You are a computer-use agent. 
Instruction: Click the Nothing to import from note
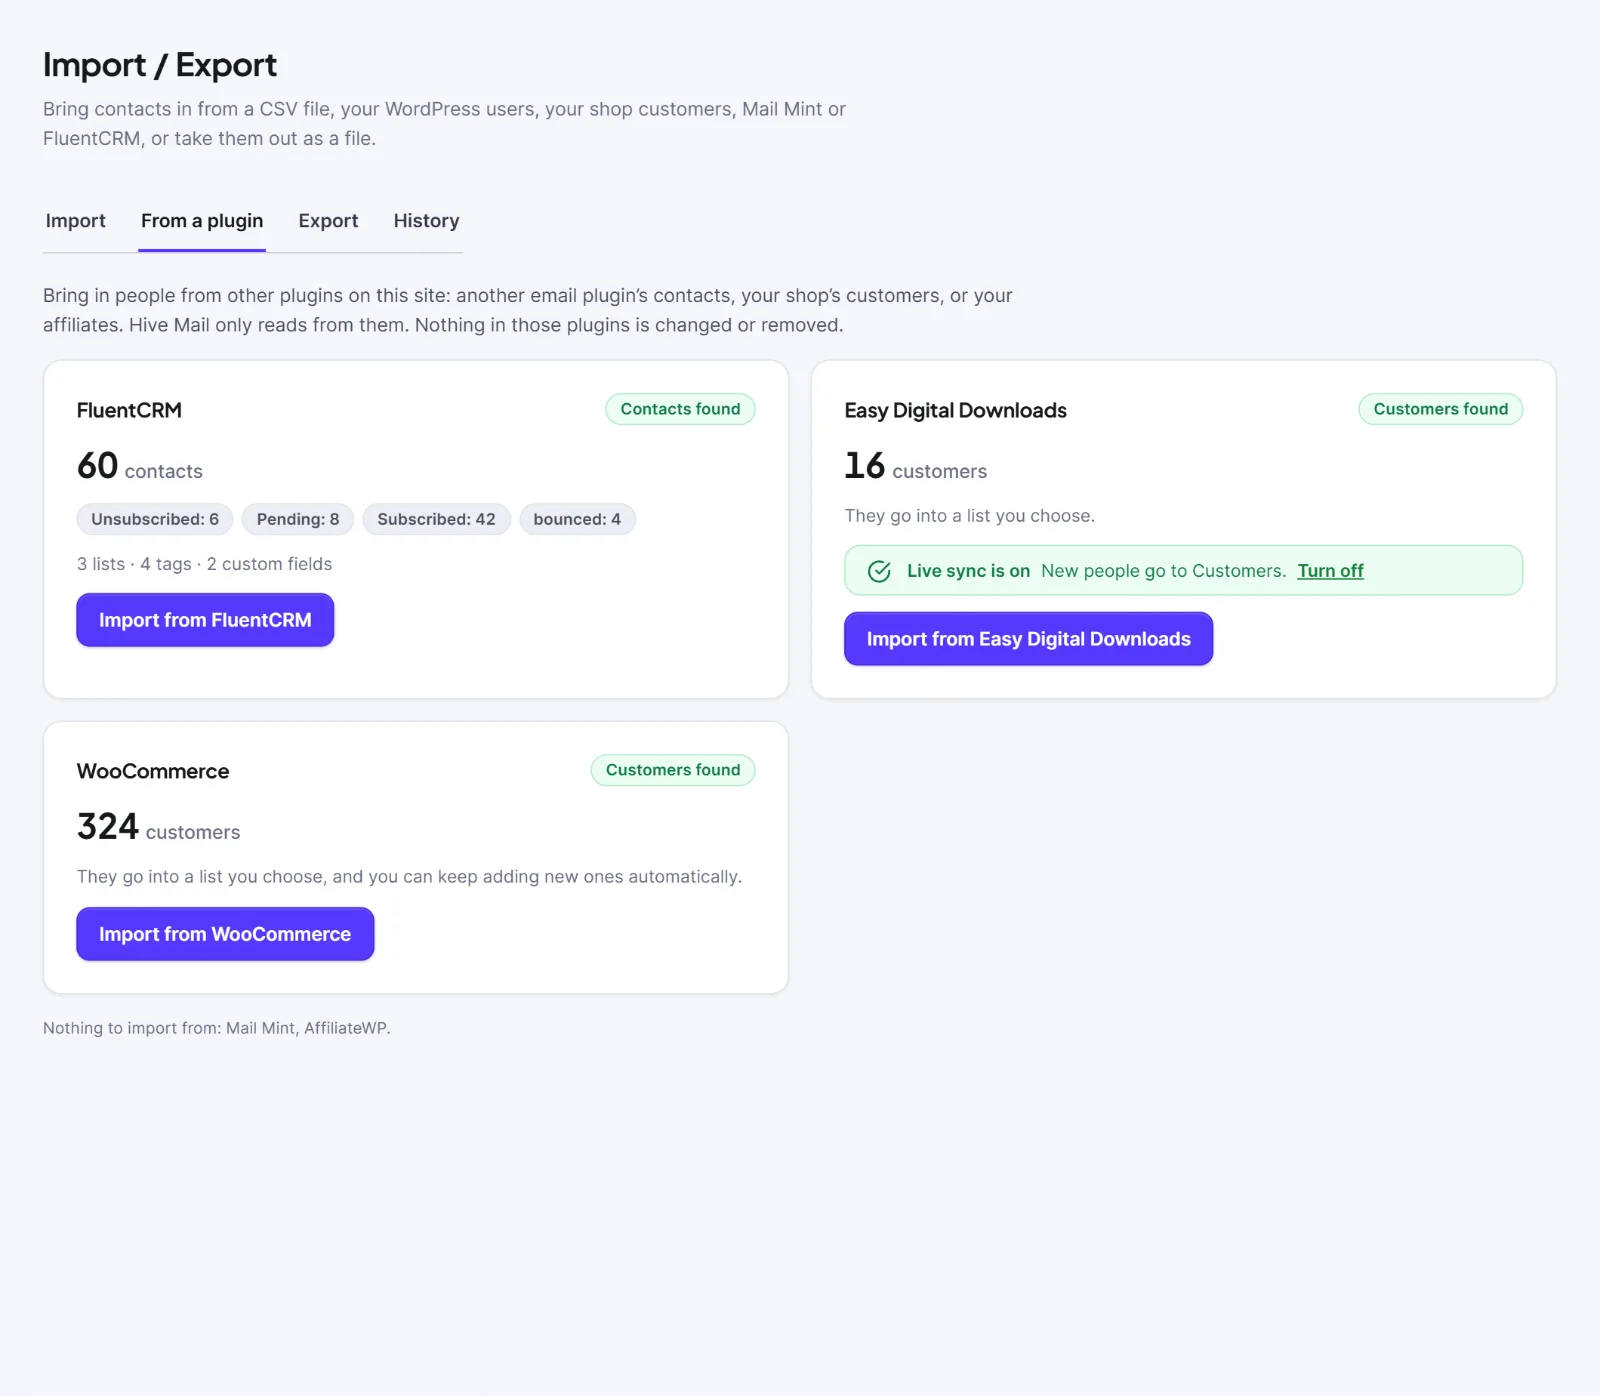tap(216, 1028)
